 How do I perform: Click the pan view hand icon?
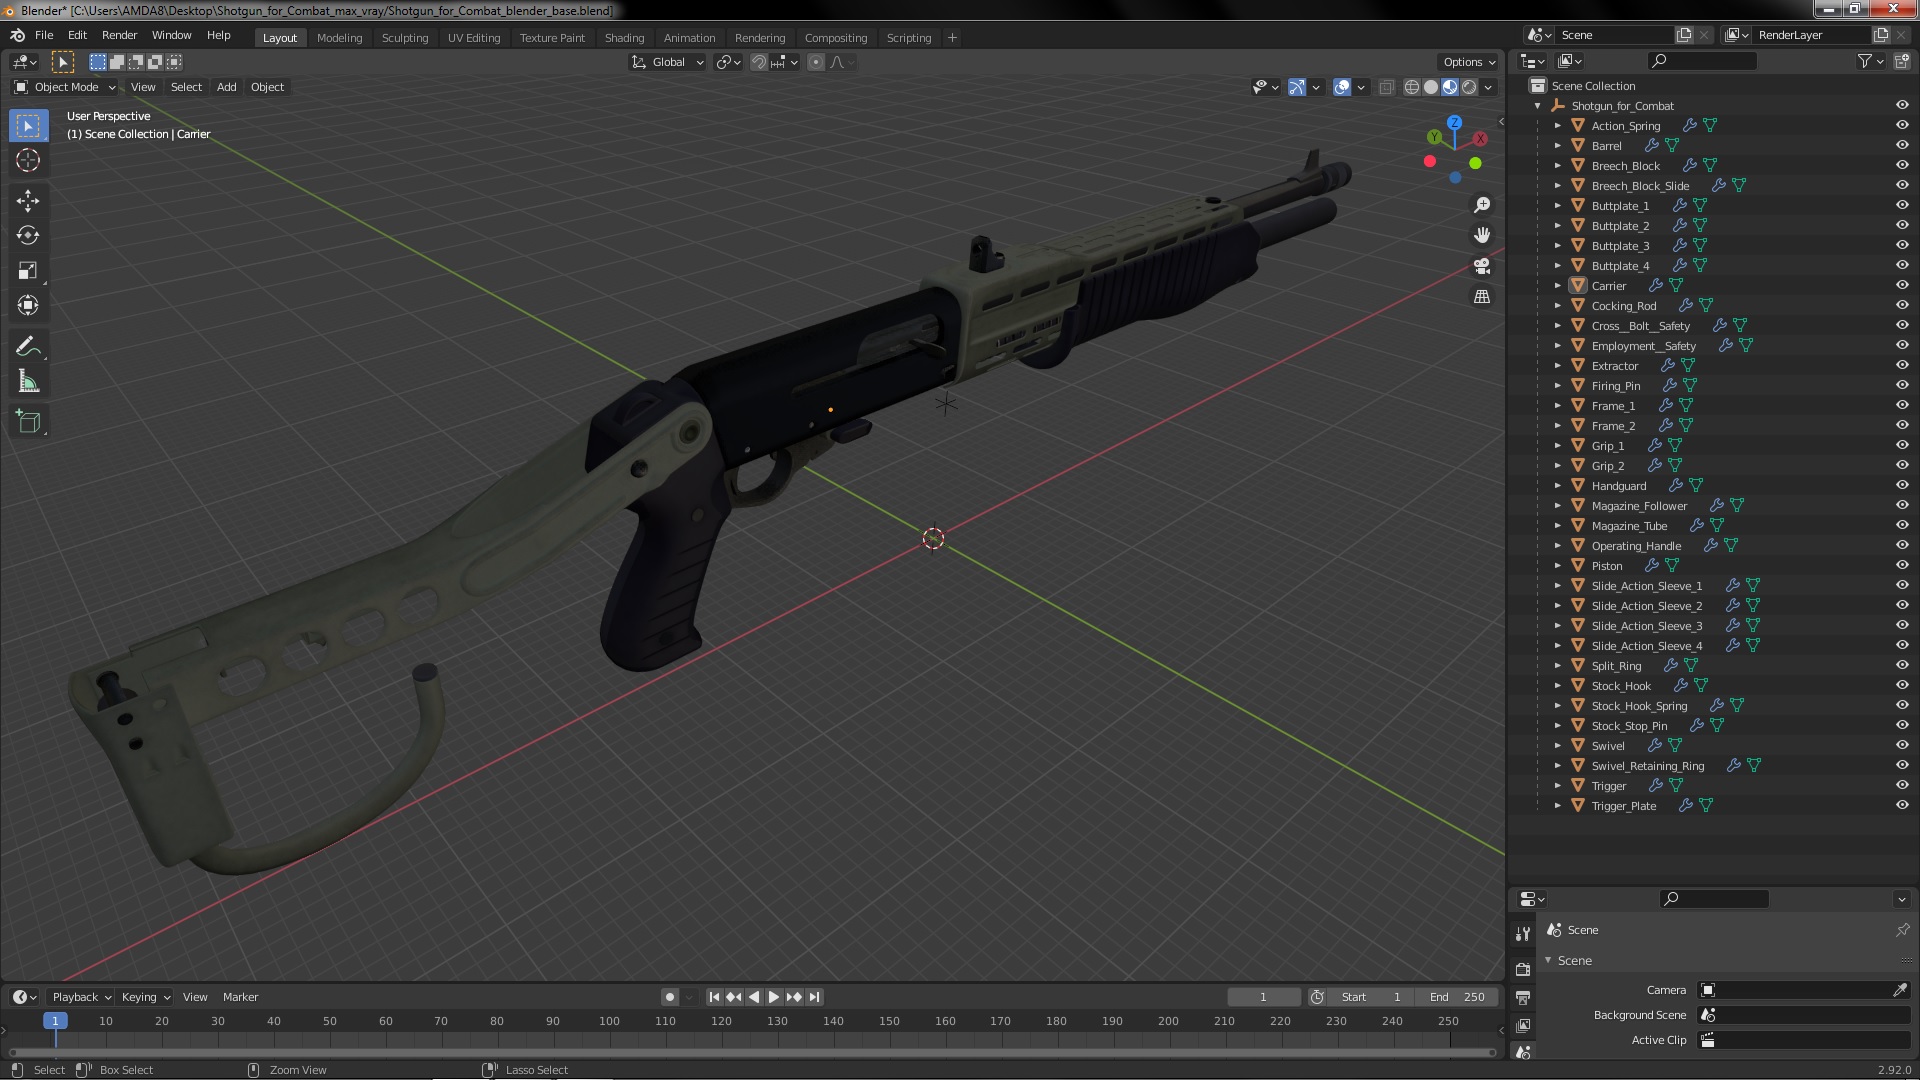coord(1482,235)
